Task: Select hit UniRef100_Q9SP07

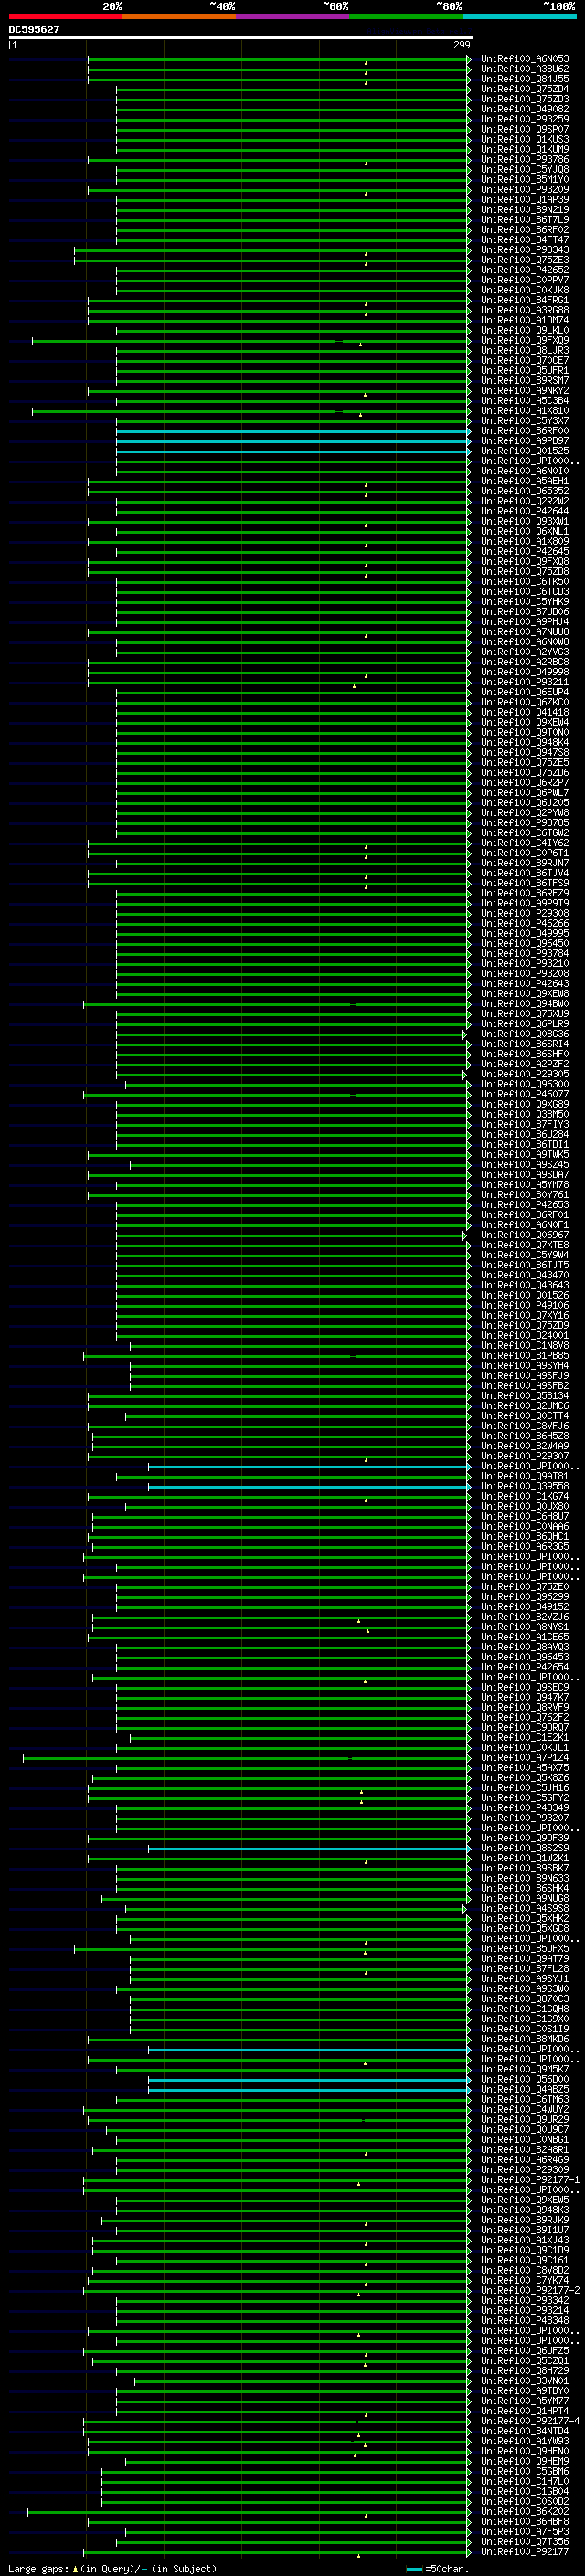Action: click(525, 129)
